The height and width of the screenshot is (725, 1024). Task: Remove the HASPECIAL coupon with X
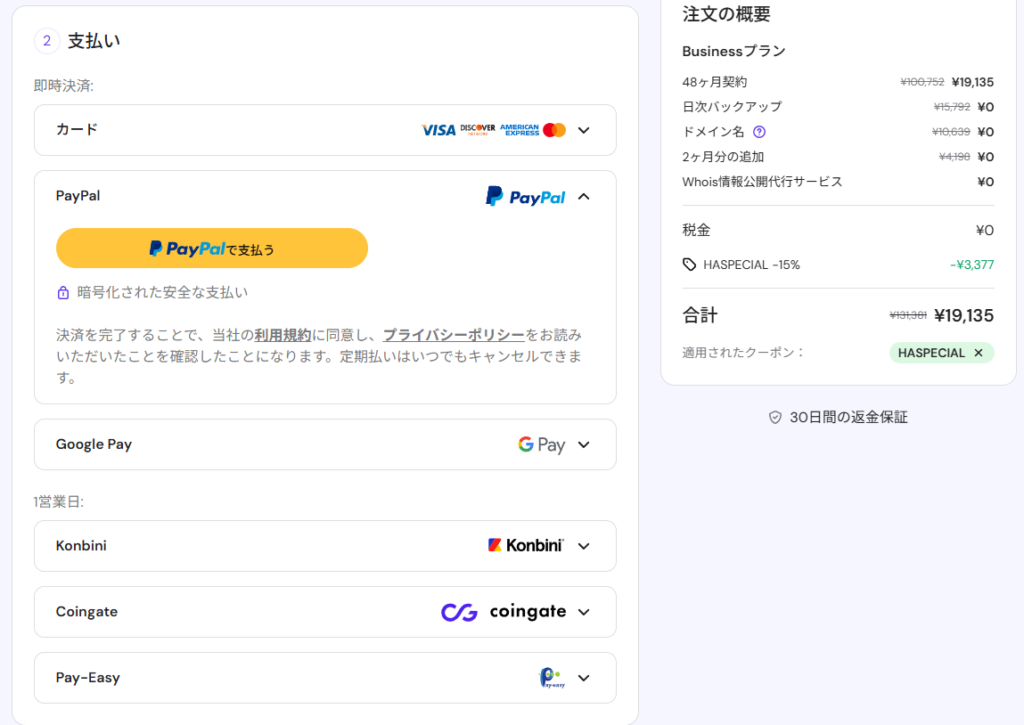pyautogui.click(x=978, y=353)
